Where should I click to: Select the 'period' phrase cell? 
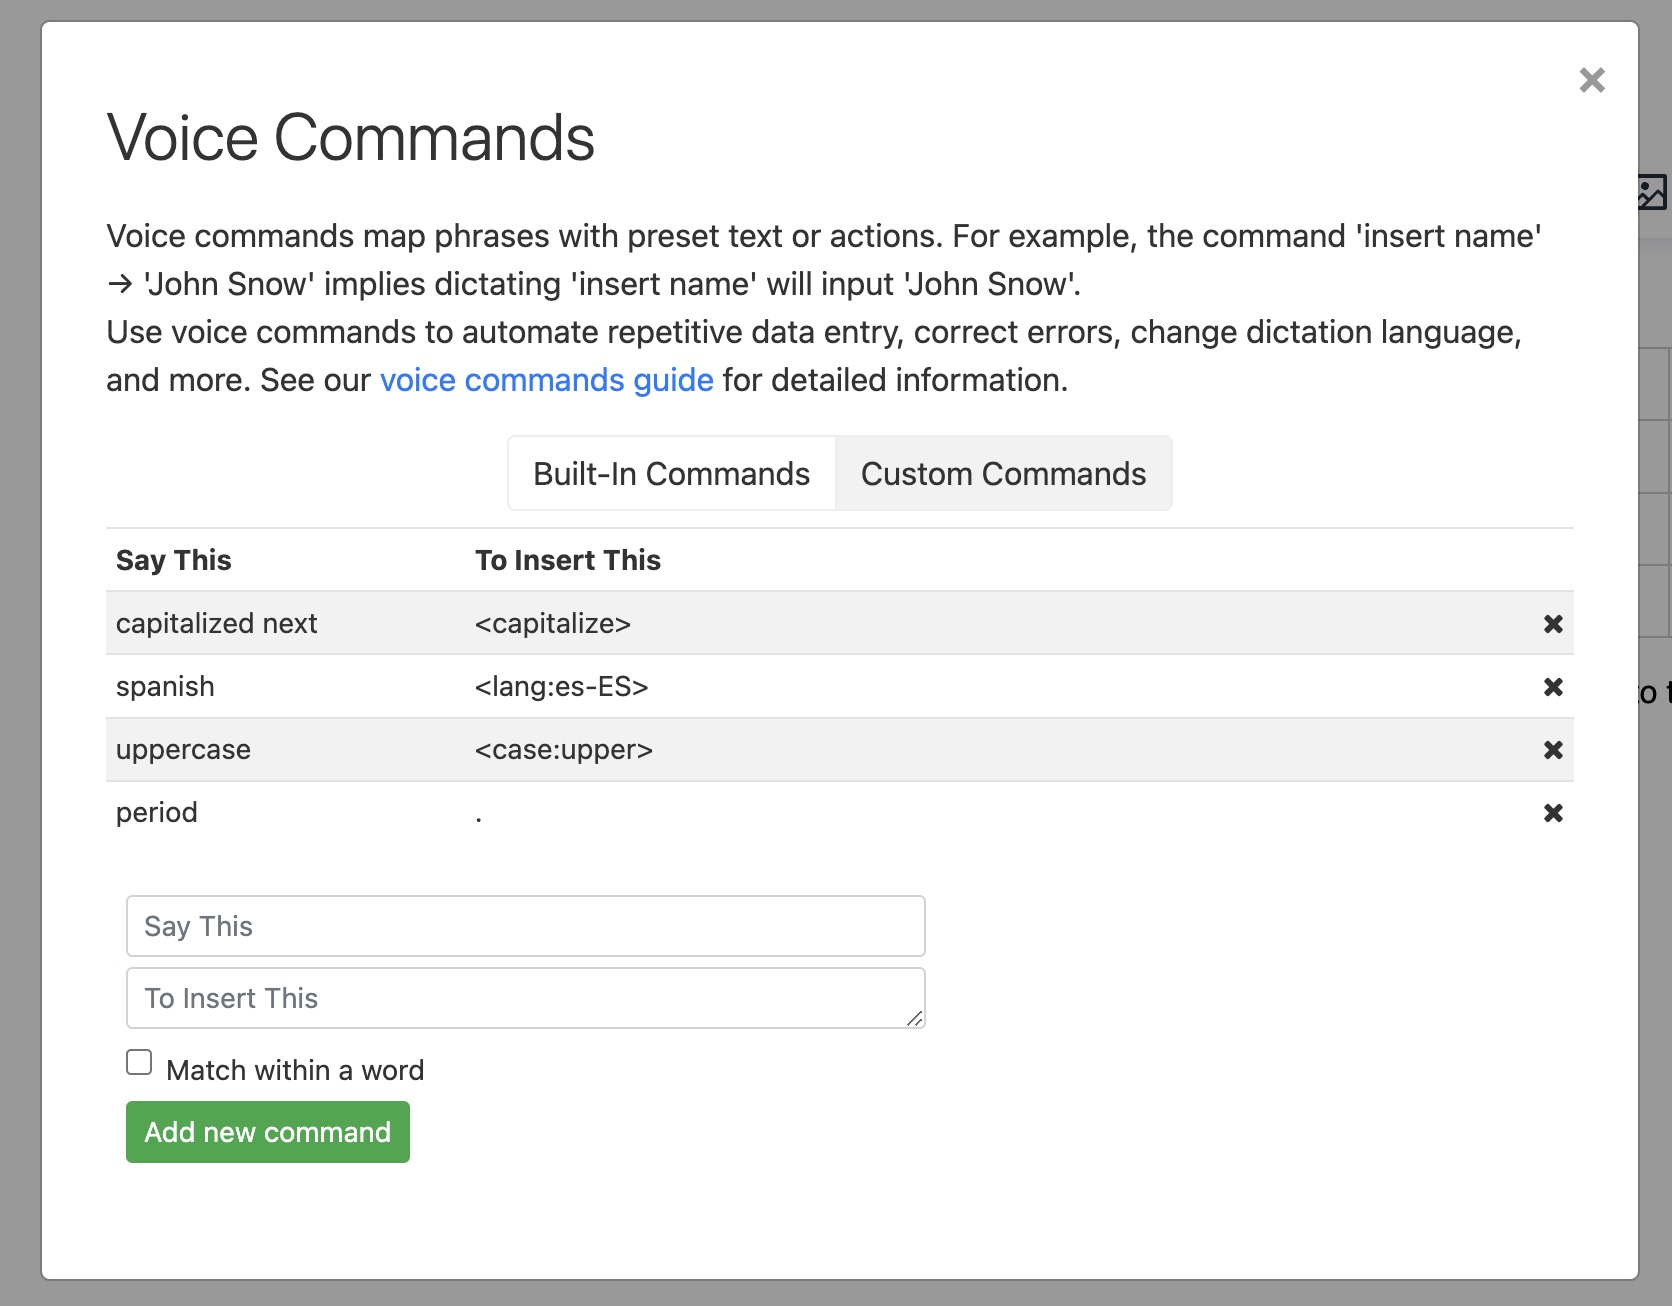157,813
